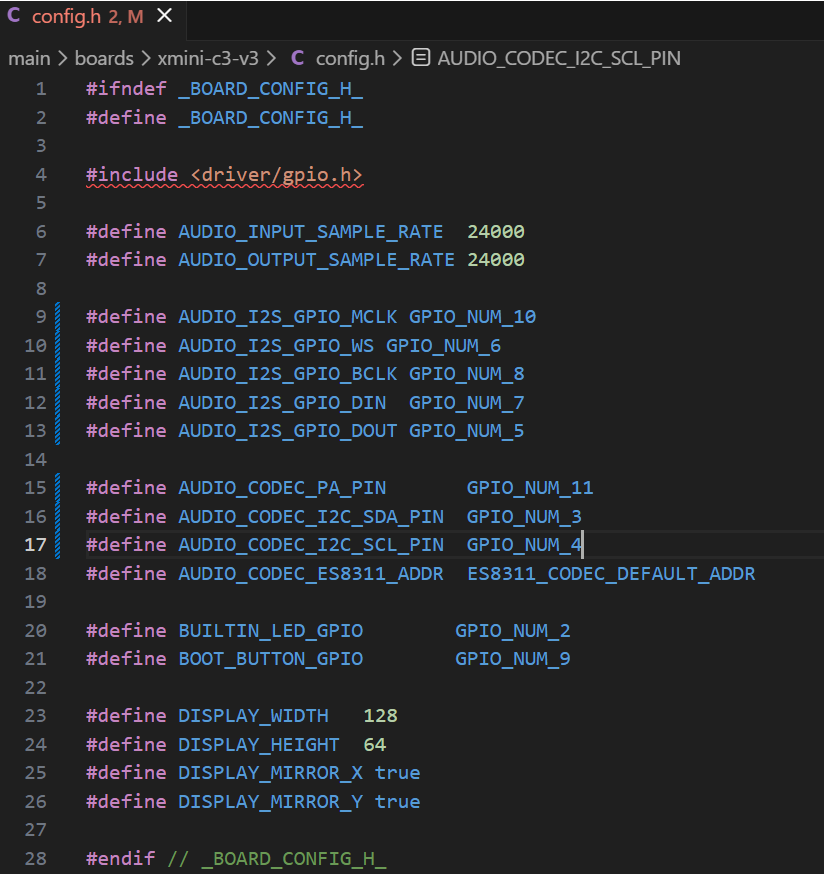Click config.h in the breadcrumb path
This screenshot has width=824, height=874.
350,58
